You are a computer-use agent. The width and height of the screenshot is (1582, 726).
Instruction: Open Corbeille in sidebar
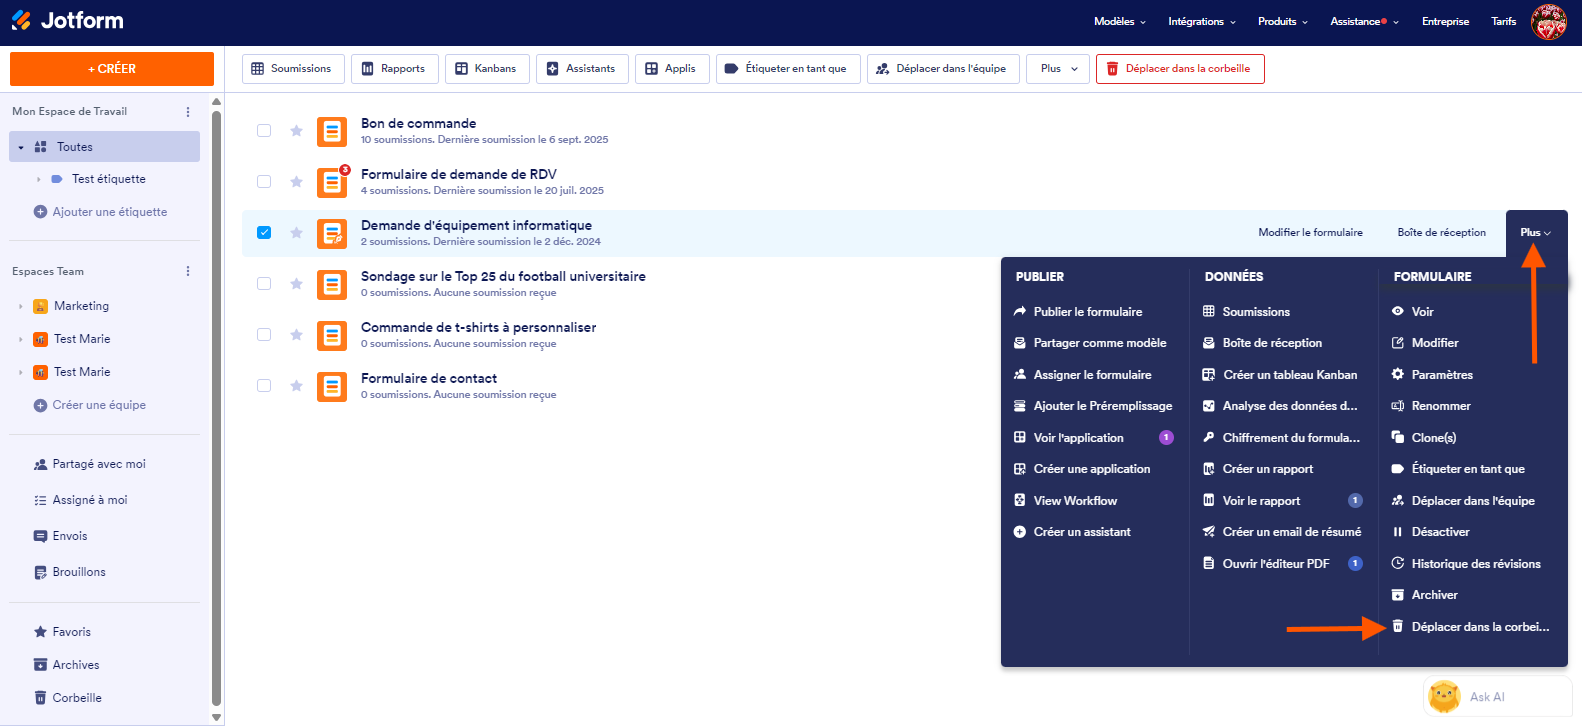click(x=68, y=698)
